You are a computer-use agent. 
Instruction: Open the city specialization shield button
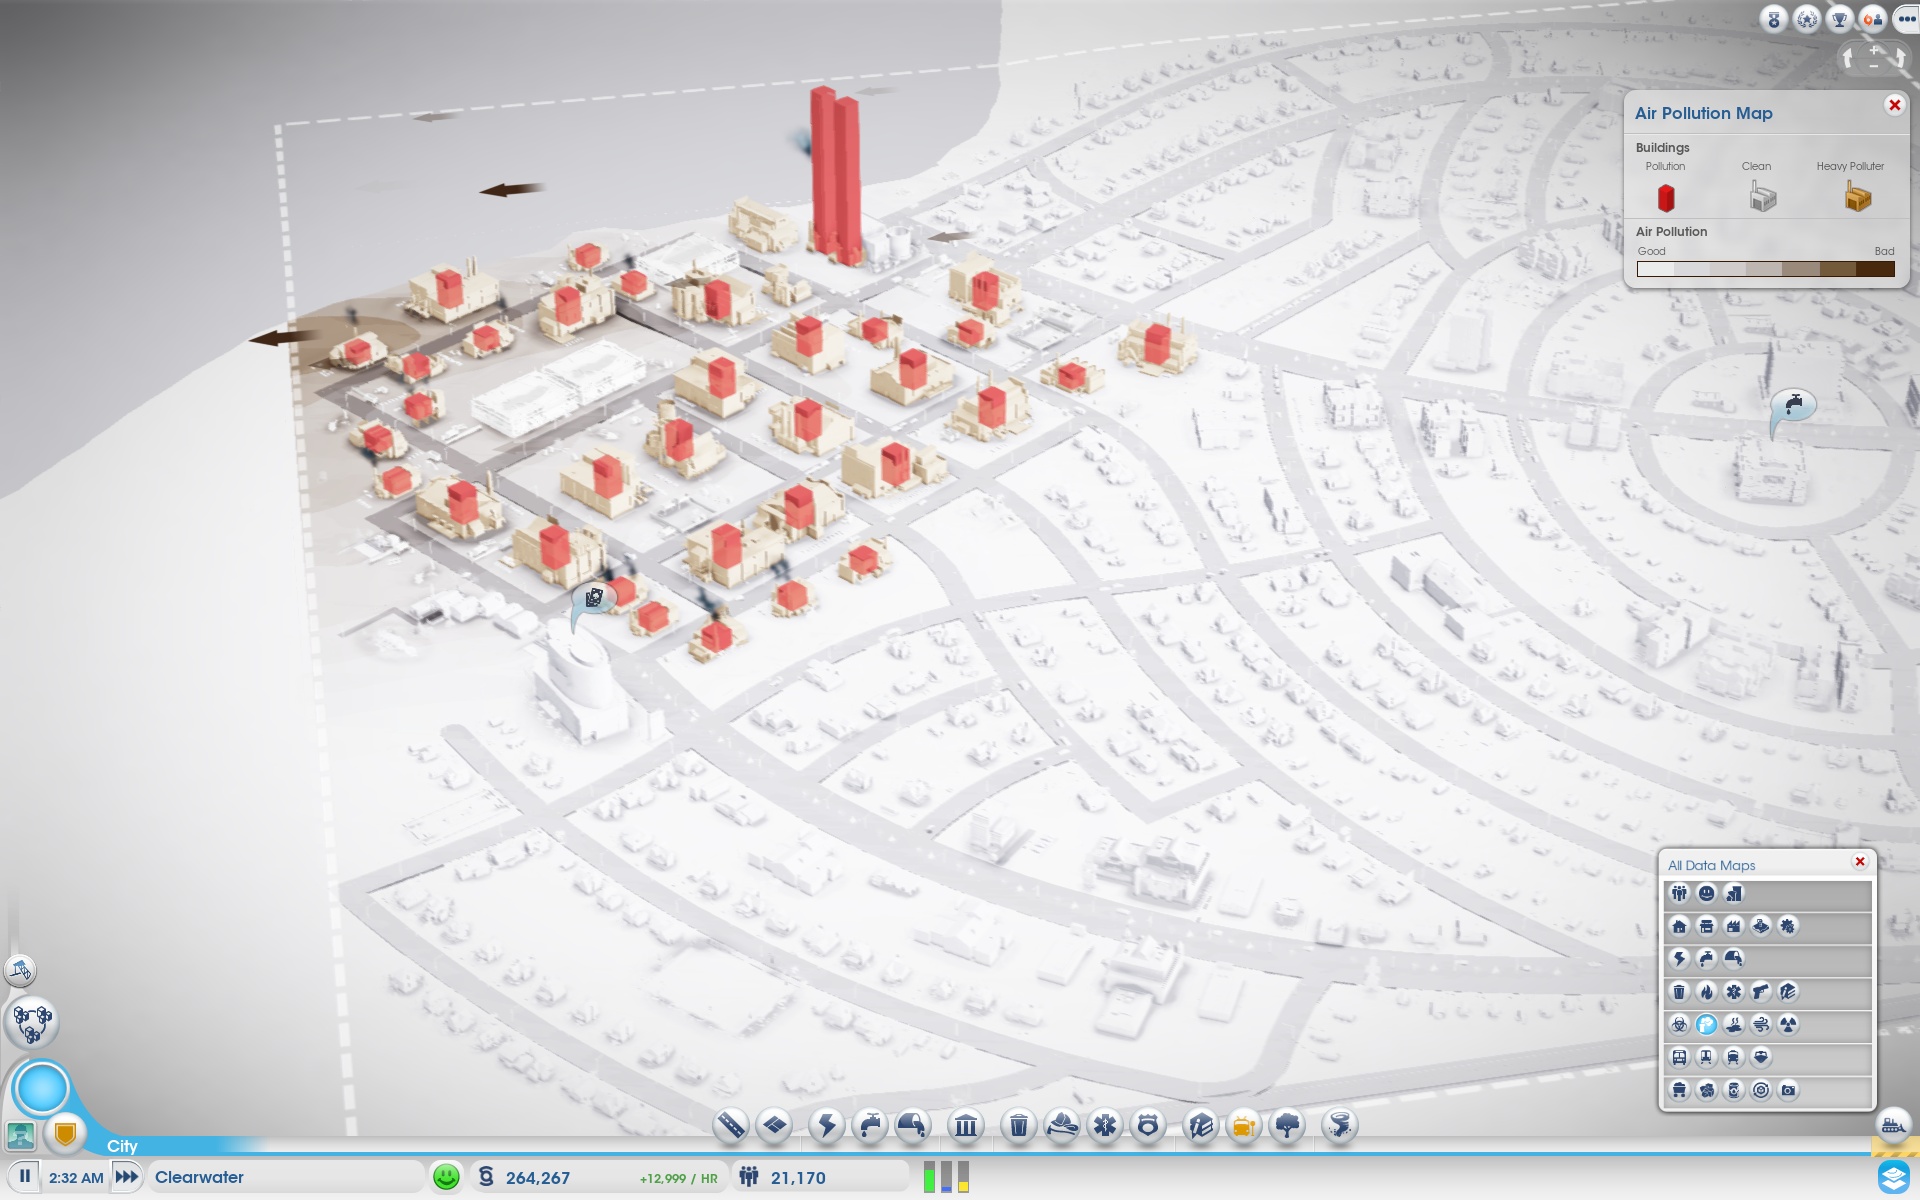tap(65, 1133)
